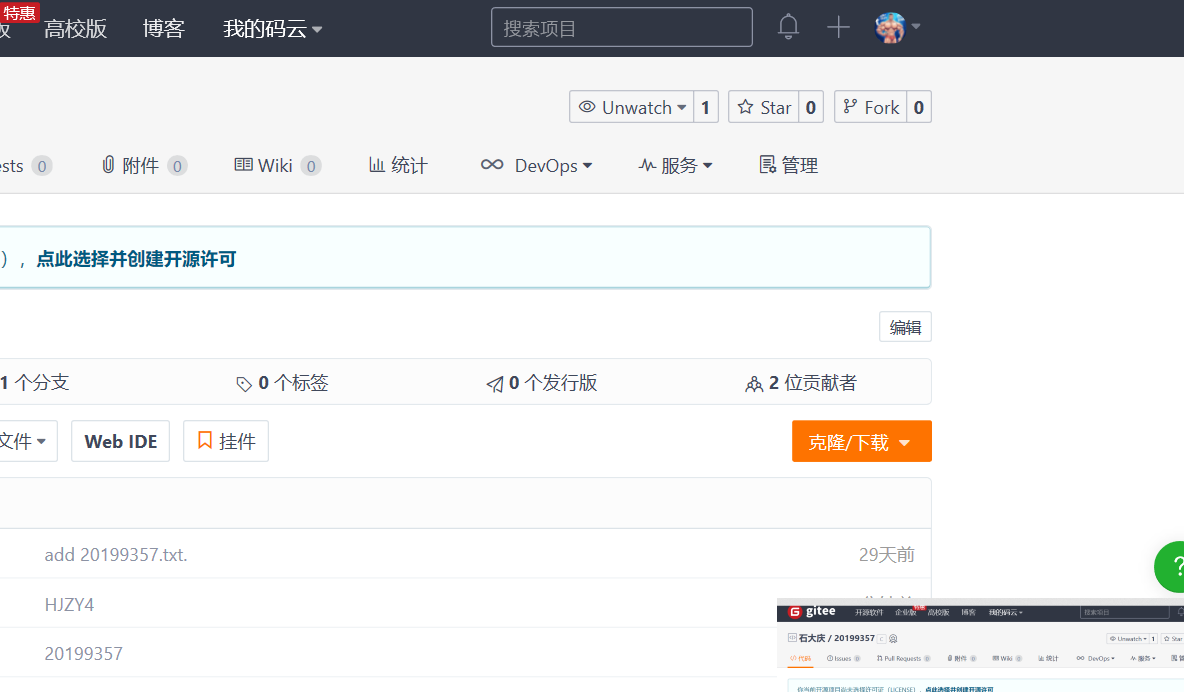
Task: Click the DevOps infinity icon
Action: (492, 165)
